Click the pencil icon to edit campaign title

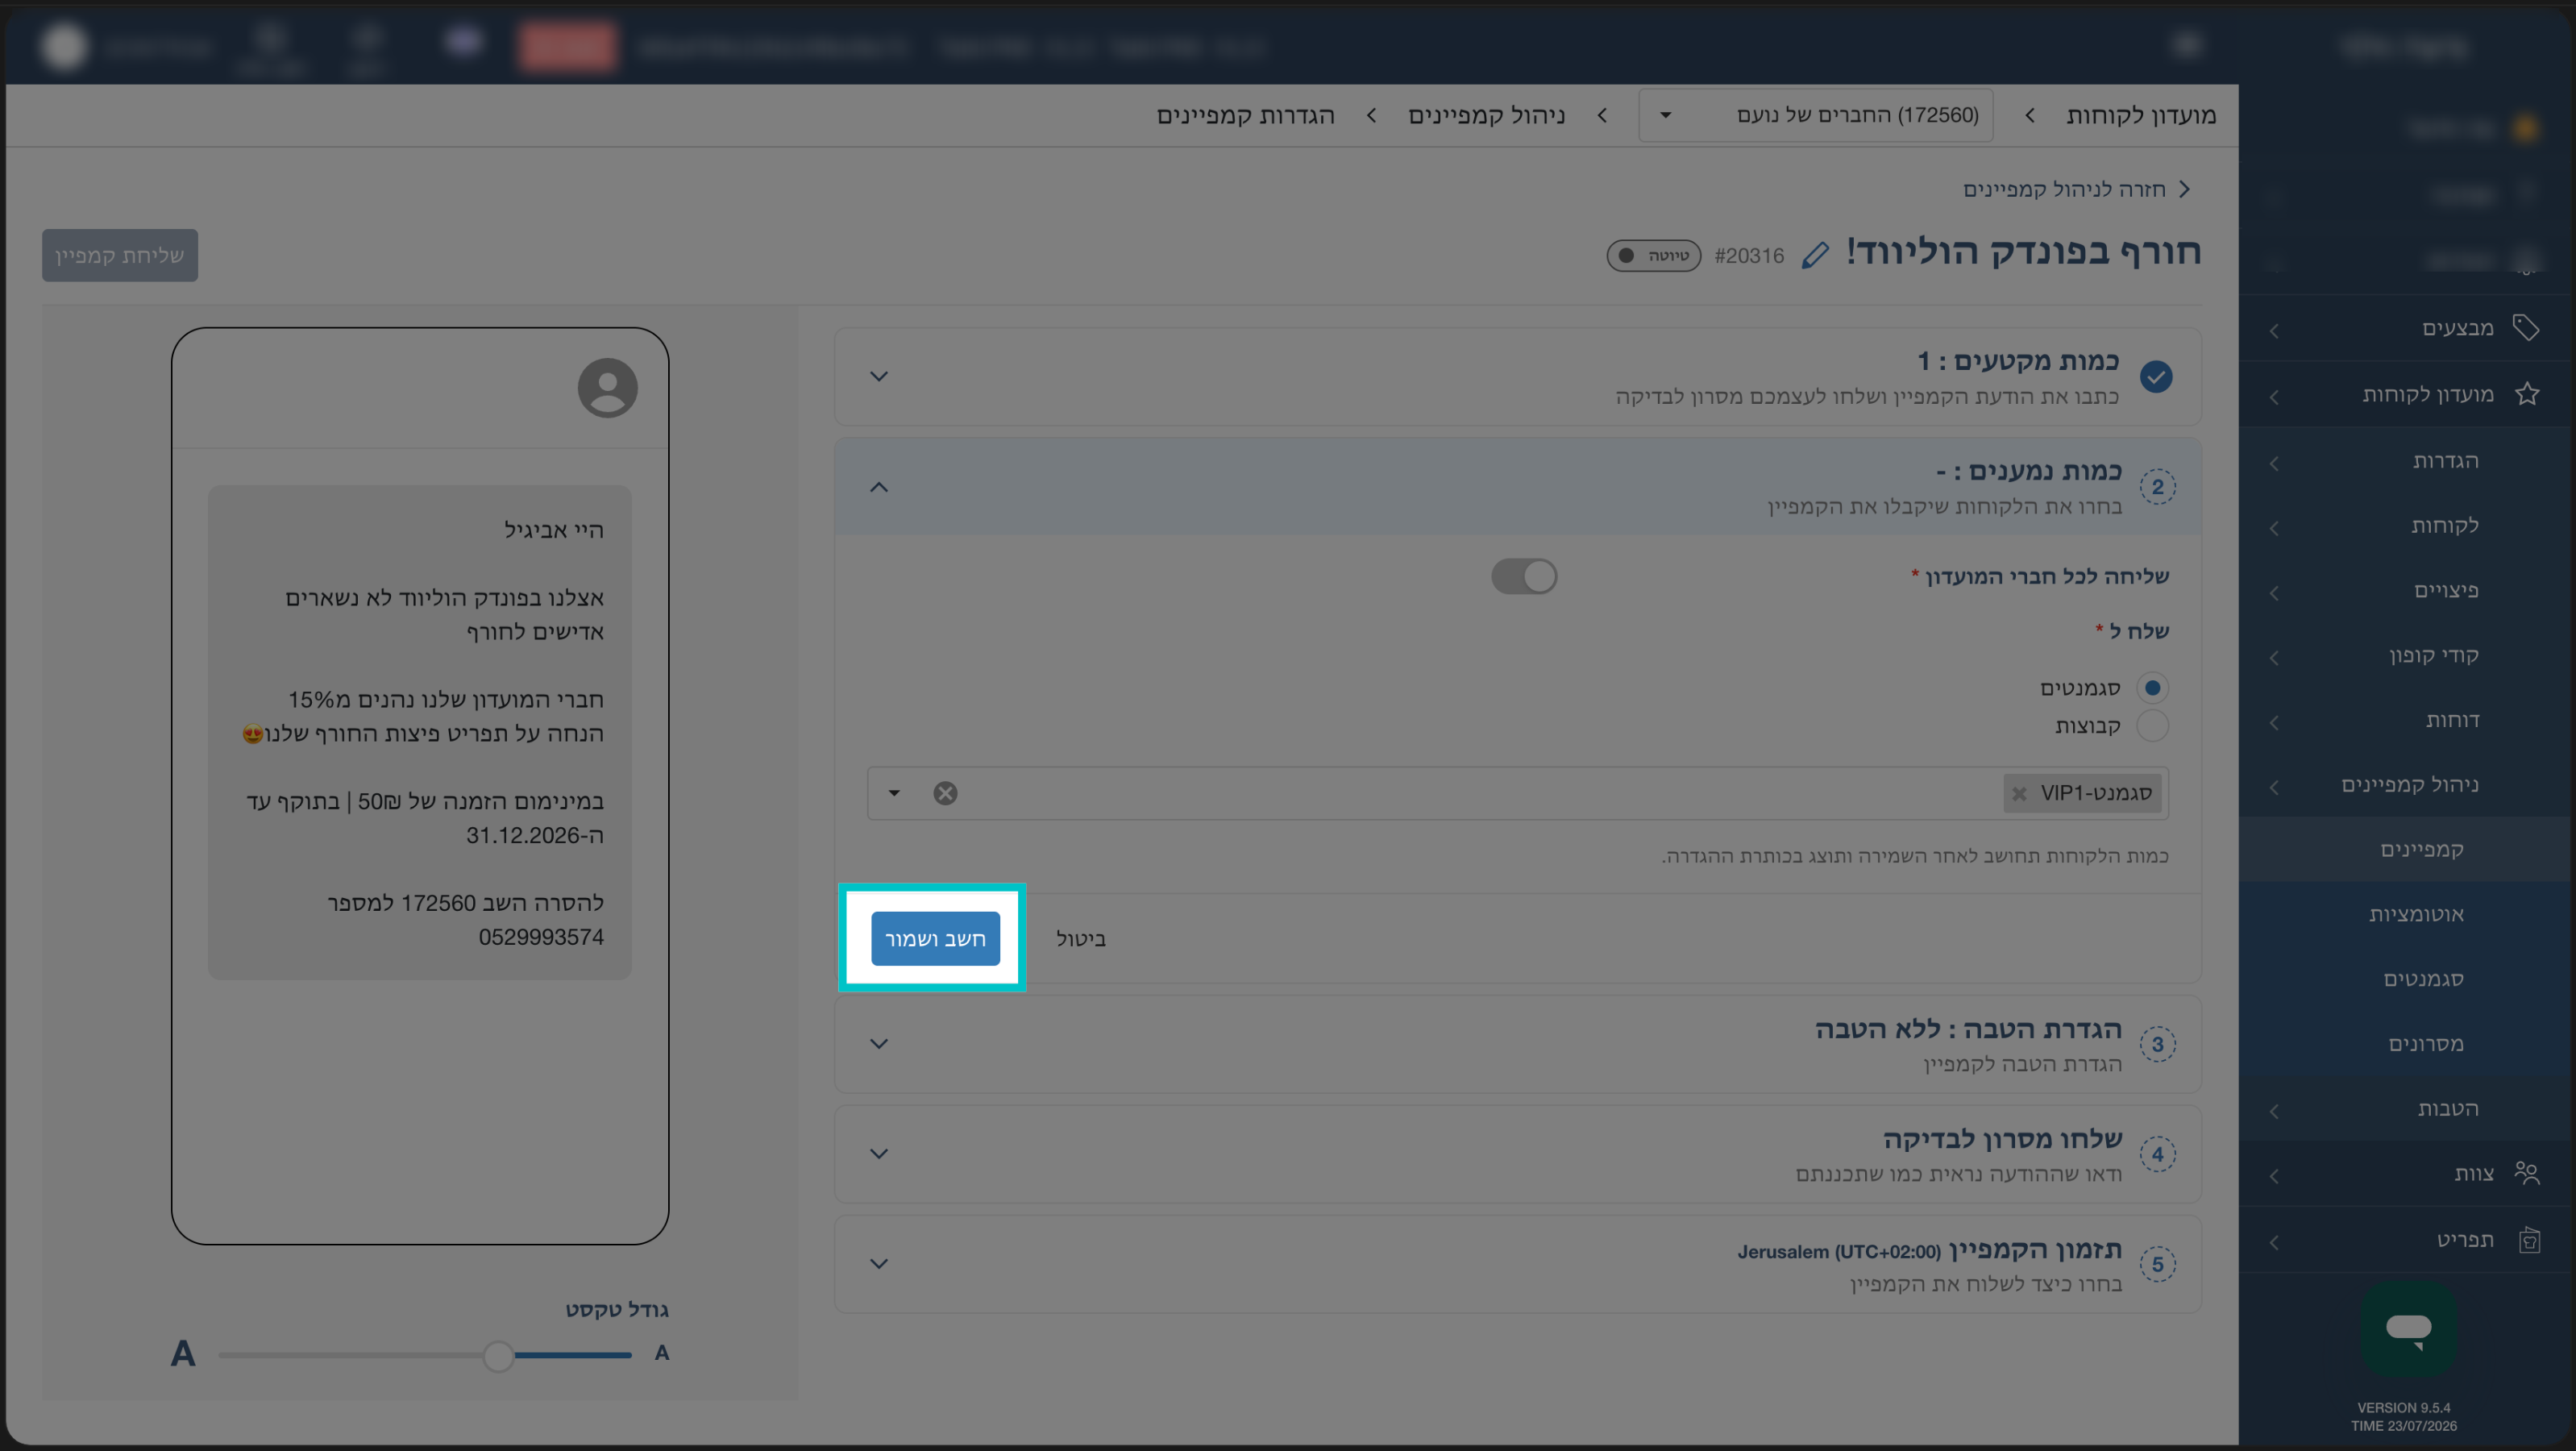pos(1815,255)
